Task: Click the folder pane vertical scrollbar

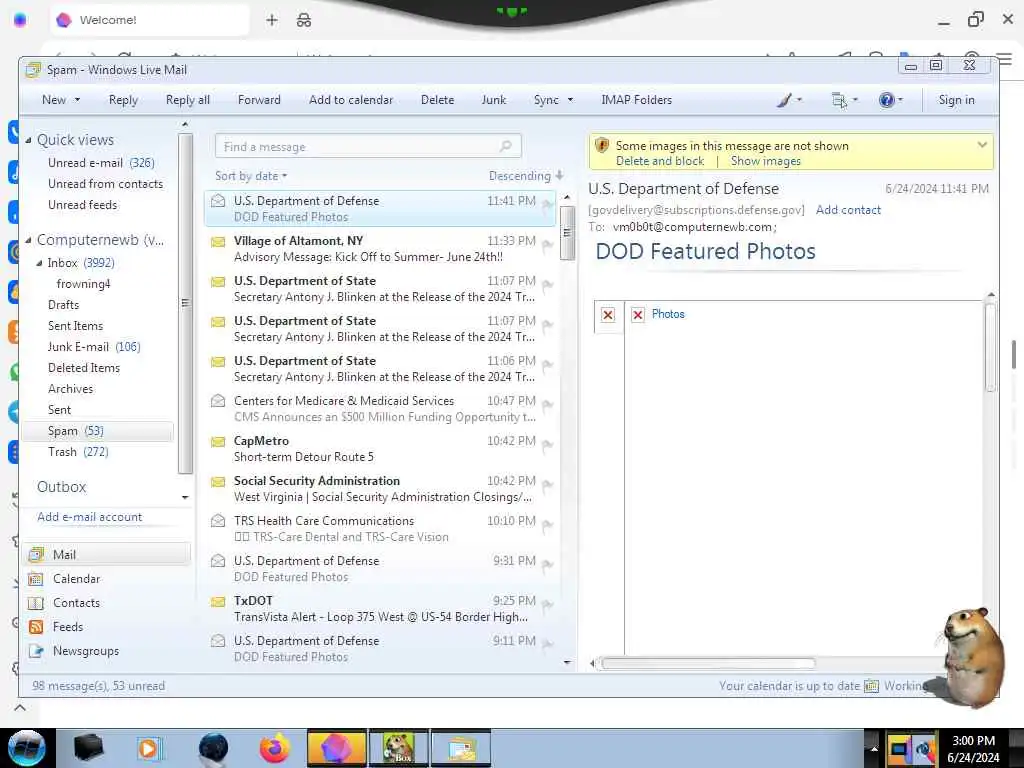Action: (x=185, y=303)
